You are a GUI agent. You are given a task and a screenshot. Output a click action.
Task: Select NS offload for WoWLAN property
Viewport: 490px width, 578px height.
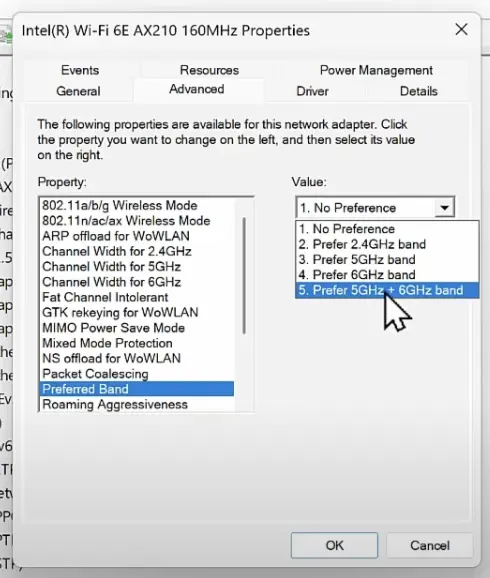[x=136, y=358]
